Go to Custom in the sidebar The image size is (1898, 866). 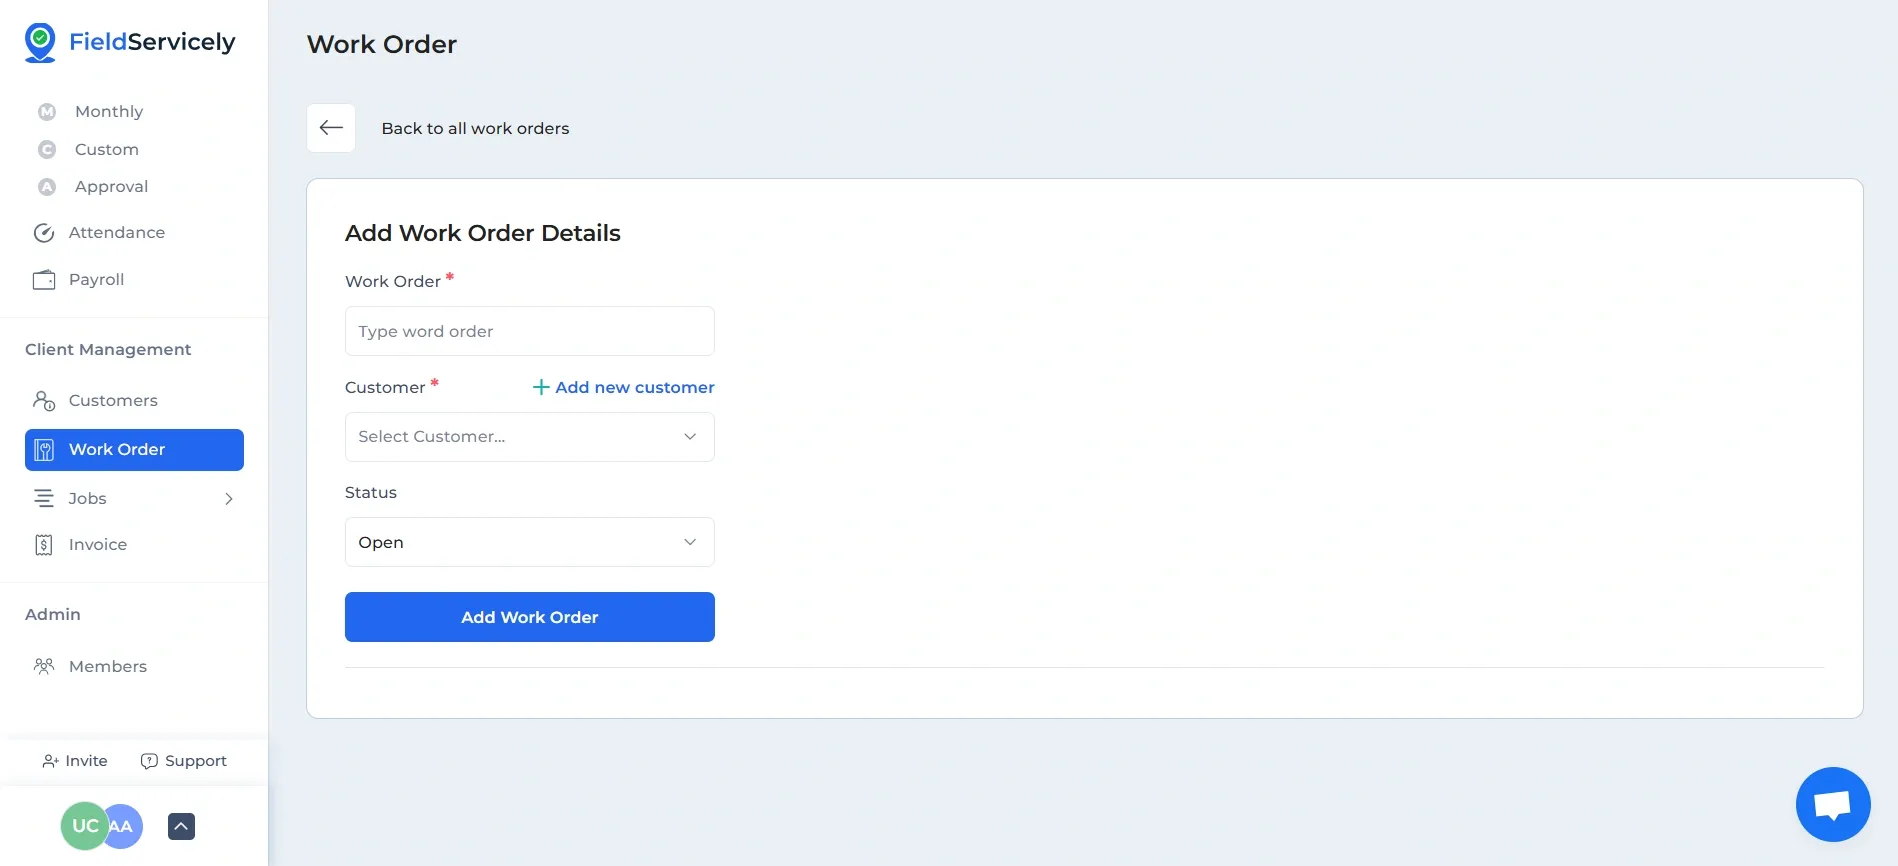pyautogui.click(x=106, y=150)
